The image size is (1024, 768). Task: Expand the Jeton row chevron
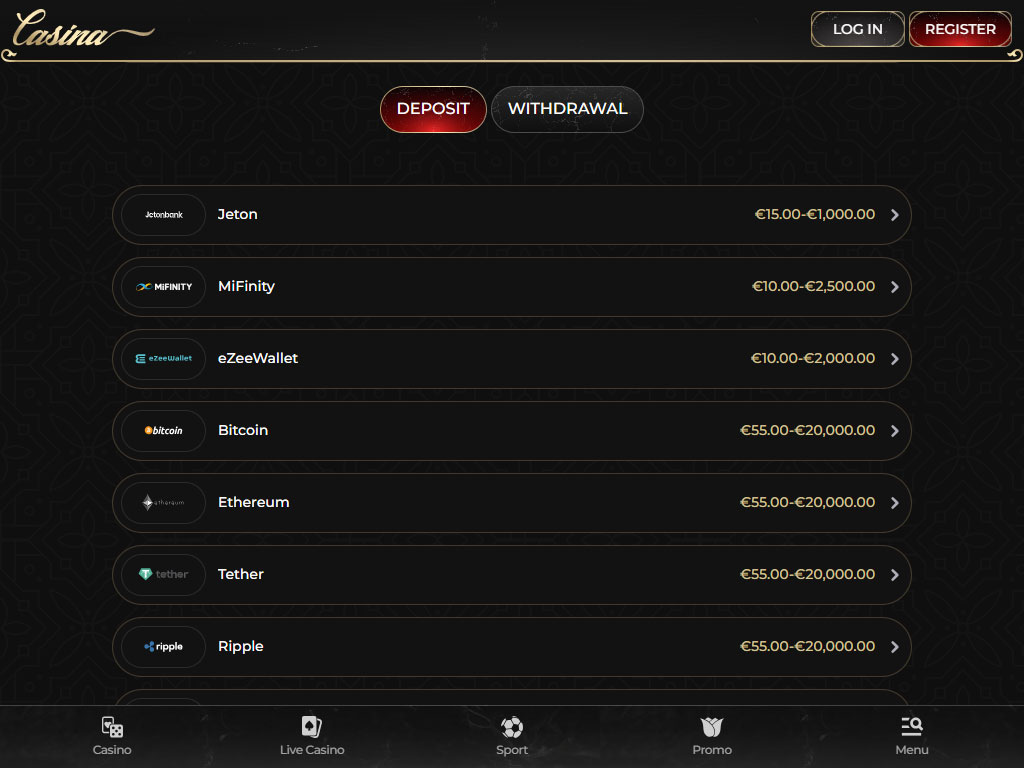tap(894, 215)
